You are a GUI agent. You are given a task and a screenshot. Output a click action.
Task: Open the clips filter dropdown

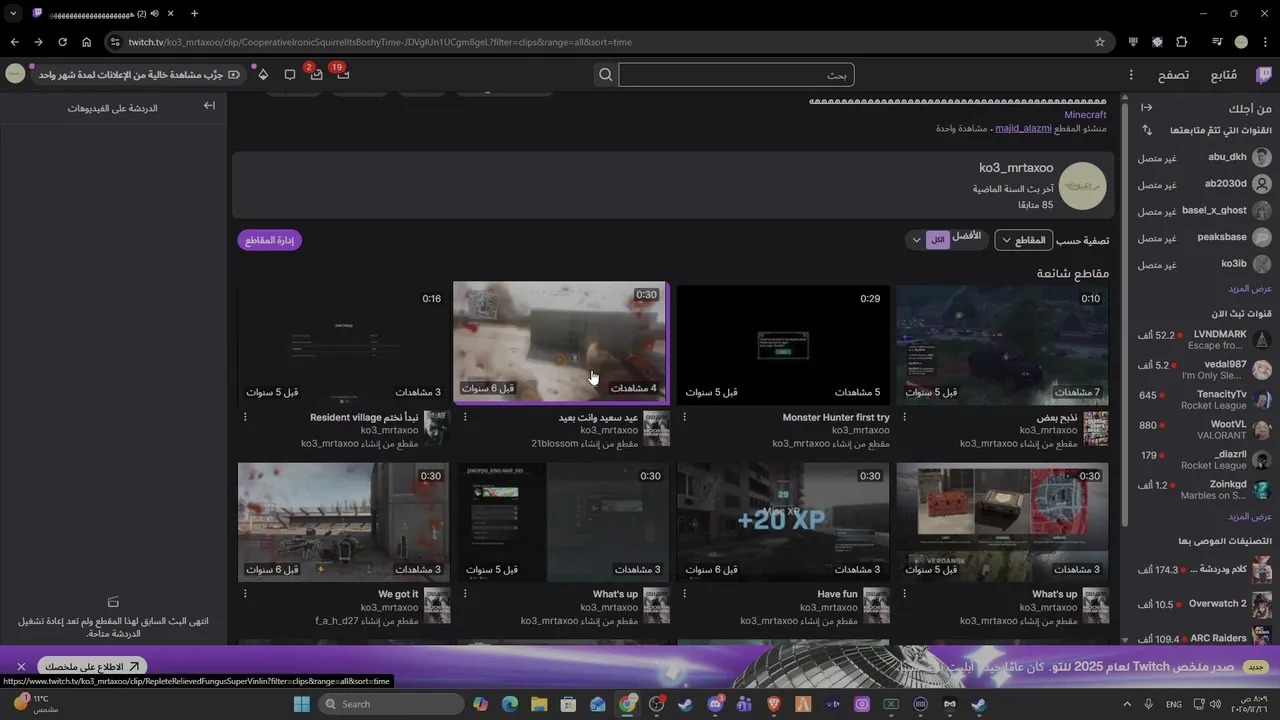[1024, 240]
